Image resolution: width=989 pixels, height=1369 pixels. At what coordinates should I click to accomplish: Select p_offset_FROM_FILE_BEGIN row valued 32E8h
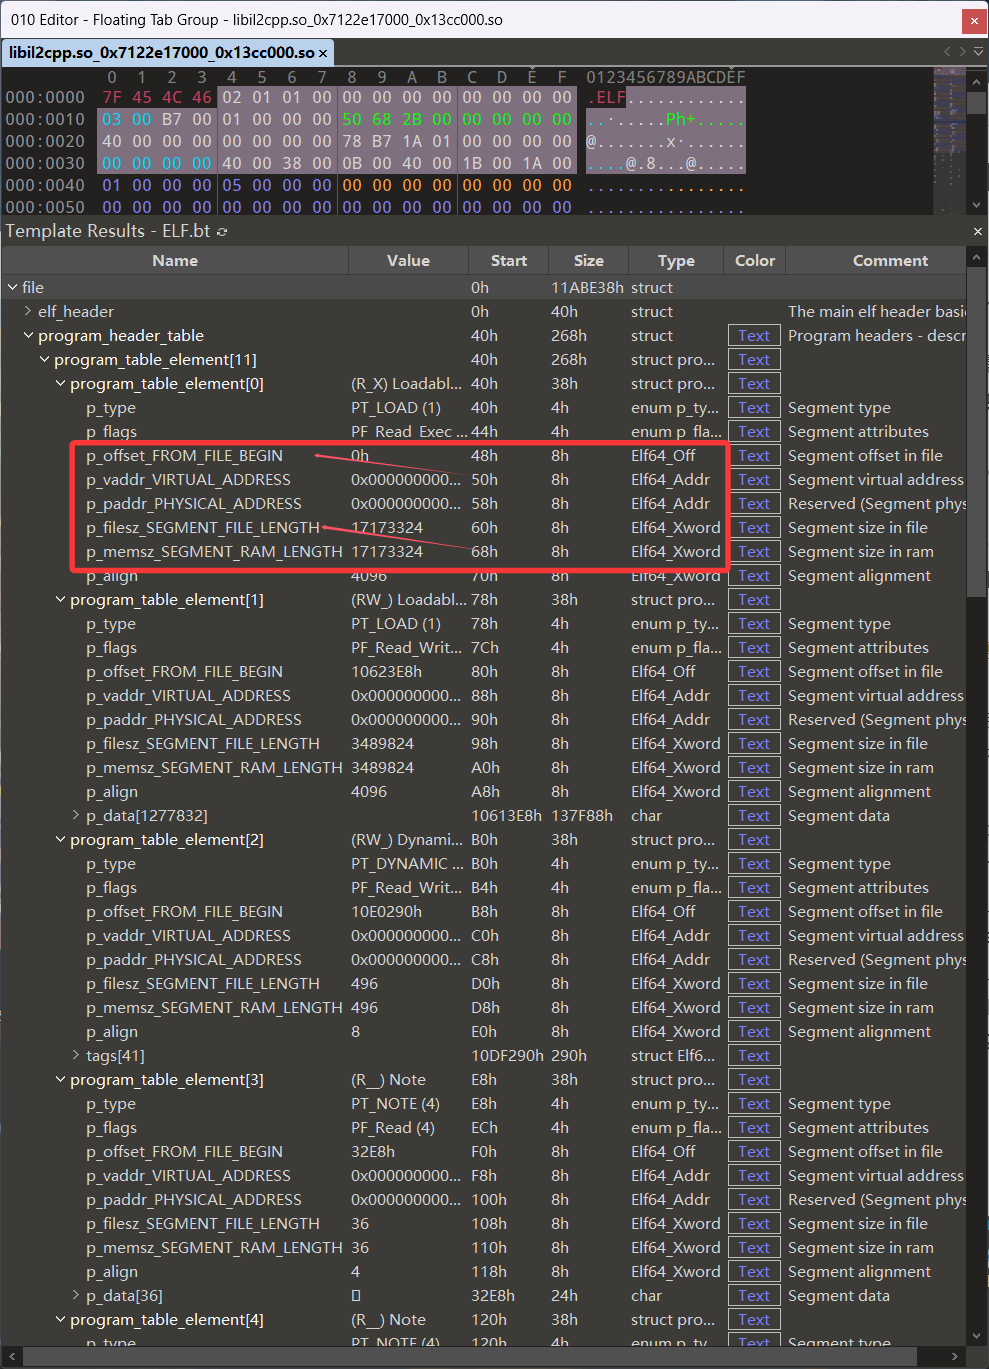point(484,1152)
